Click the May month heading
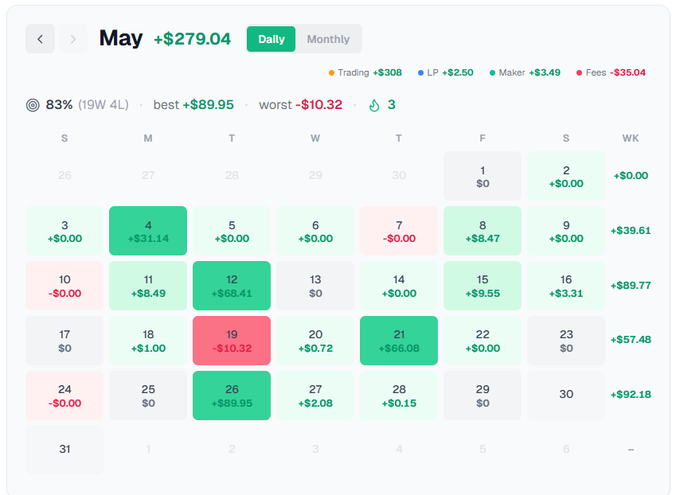The image size is (680, 495). (x=121, y=38)
